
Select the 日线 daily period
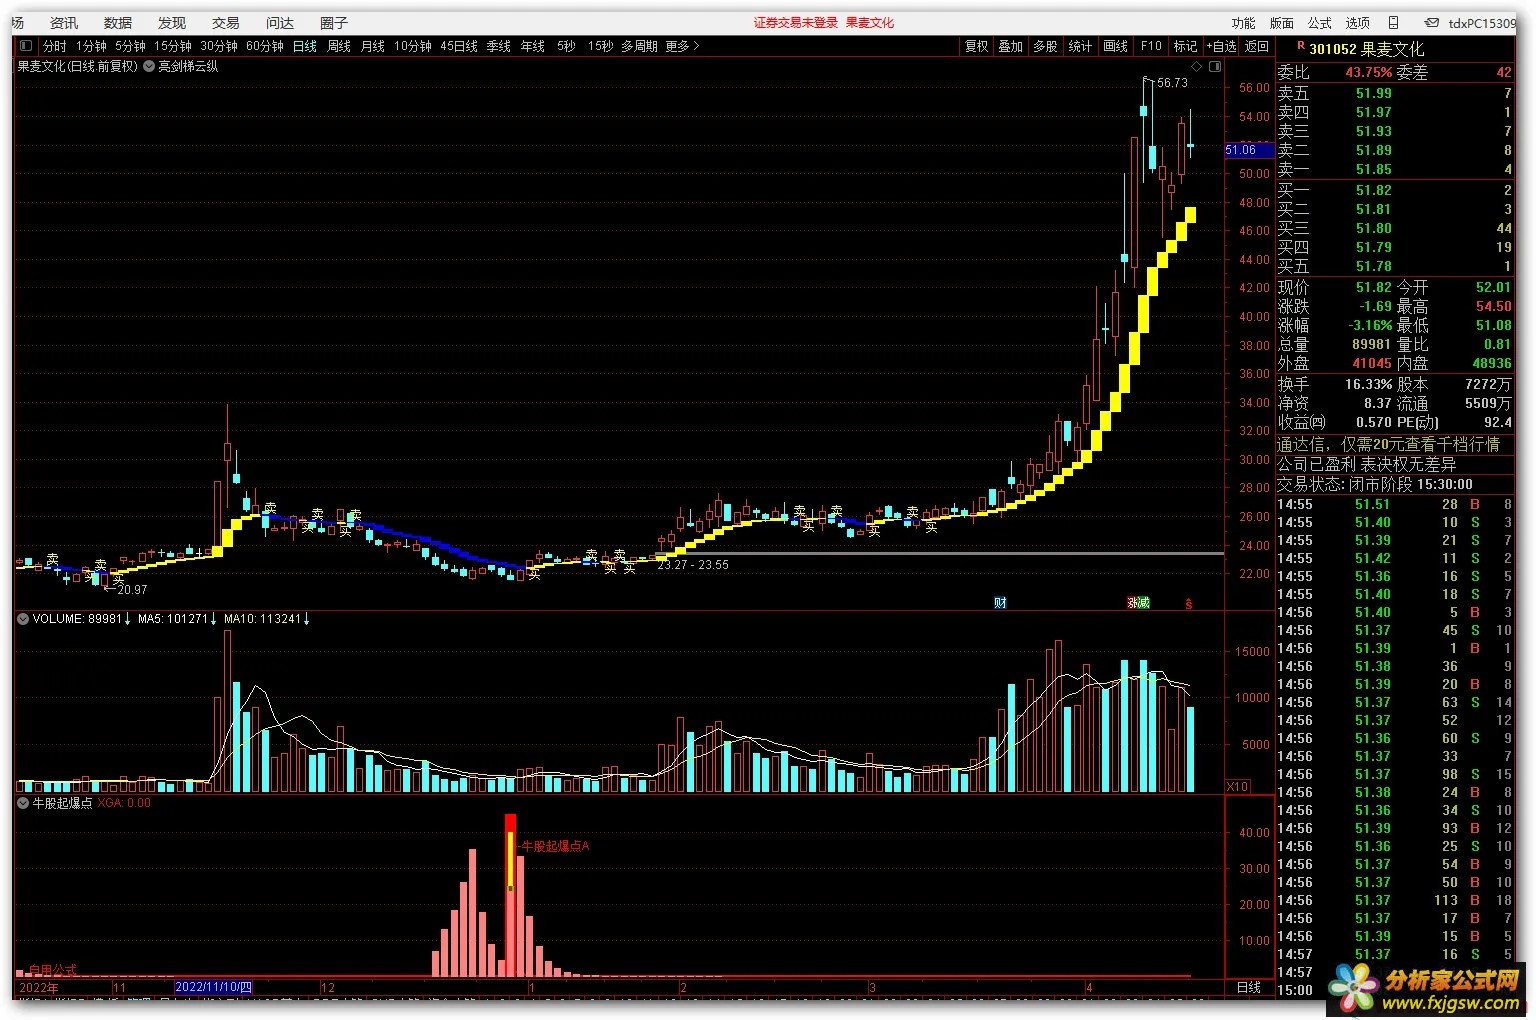click(305, 46)
